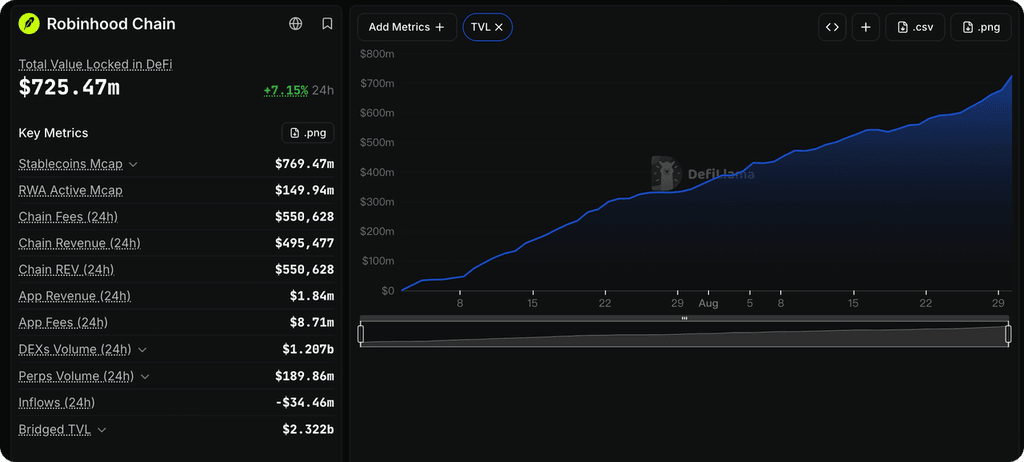
Task: Click the plus icon beside the embed button
Action: pyautogui.click(x=866, y=27)
